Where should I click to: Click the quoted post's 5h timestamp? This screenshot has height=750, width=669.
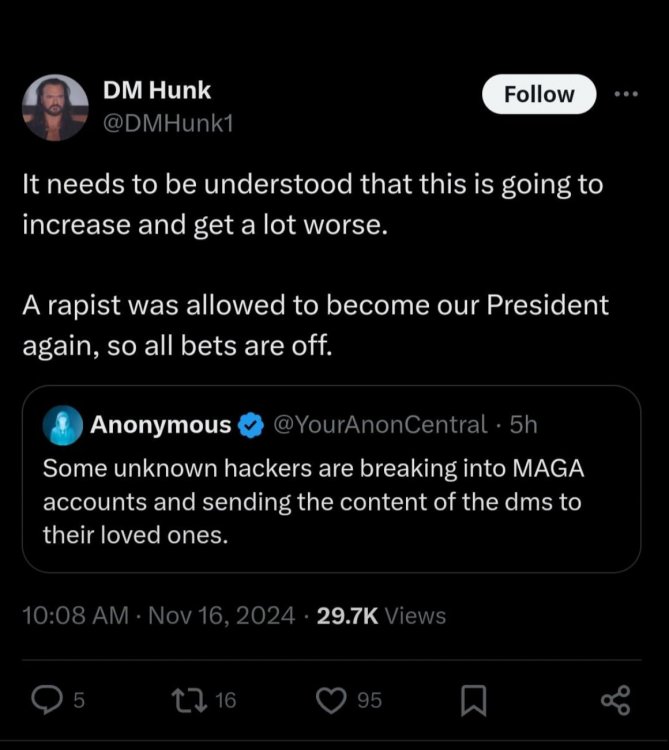(523, 425)
